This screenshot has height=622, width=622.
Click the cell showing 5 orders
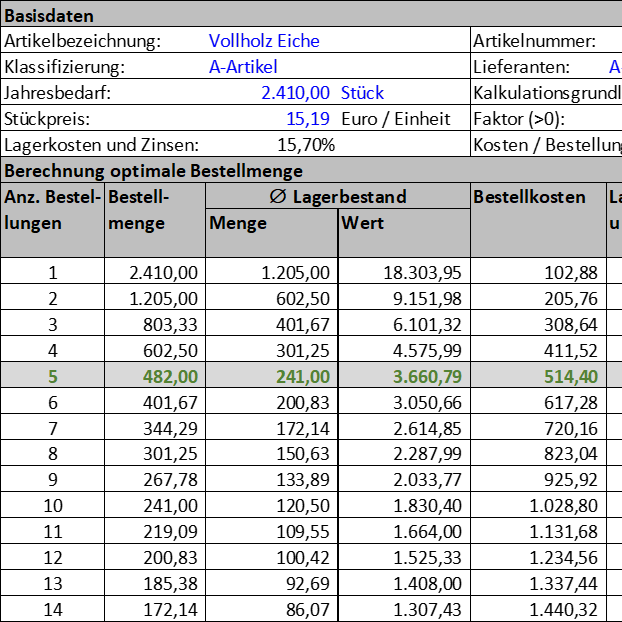52,376
